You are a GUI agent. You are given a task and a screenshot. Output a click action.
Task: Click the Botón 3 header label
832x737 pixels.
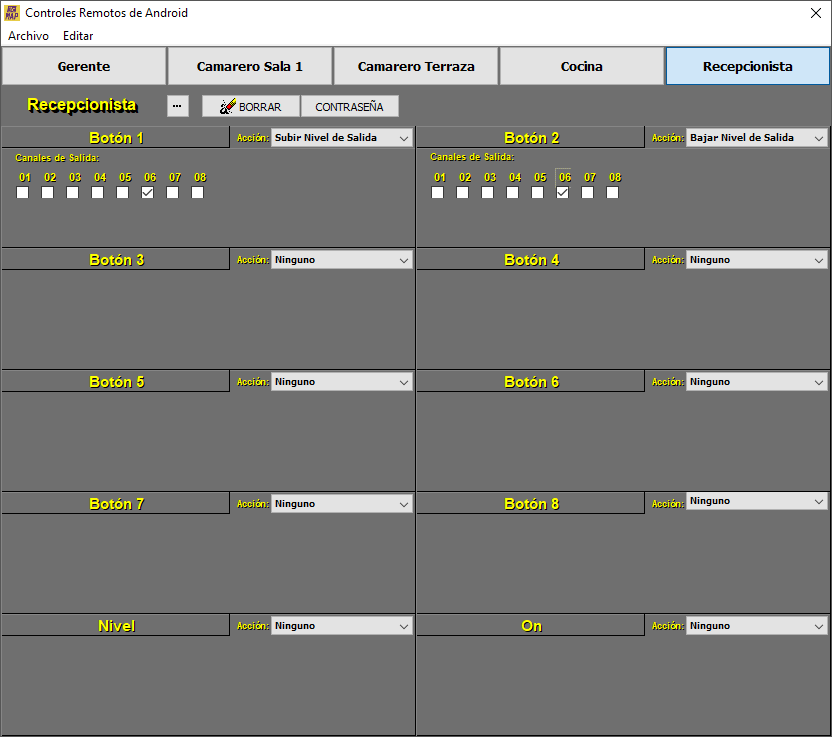[x=116, y=260]
